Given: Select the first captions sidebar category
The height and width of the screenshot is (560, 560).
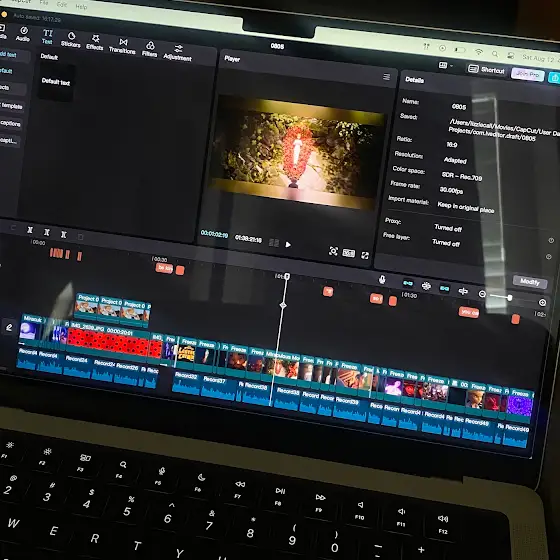Looking at the screenshot, I should pyautogui.click(x=11, y=123).
